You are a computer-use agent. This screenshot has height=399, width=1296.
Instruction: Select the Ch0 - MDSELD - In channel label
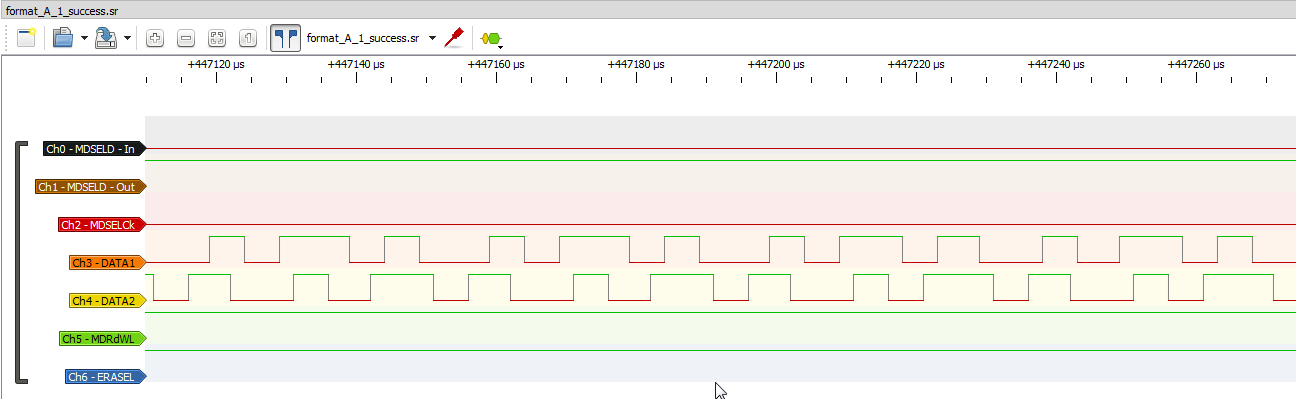[x=95, y=149]
